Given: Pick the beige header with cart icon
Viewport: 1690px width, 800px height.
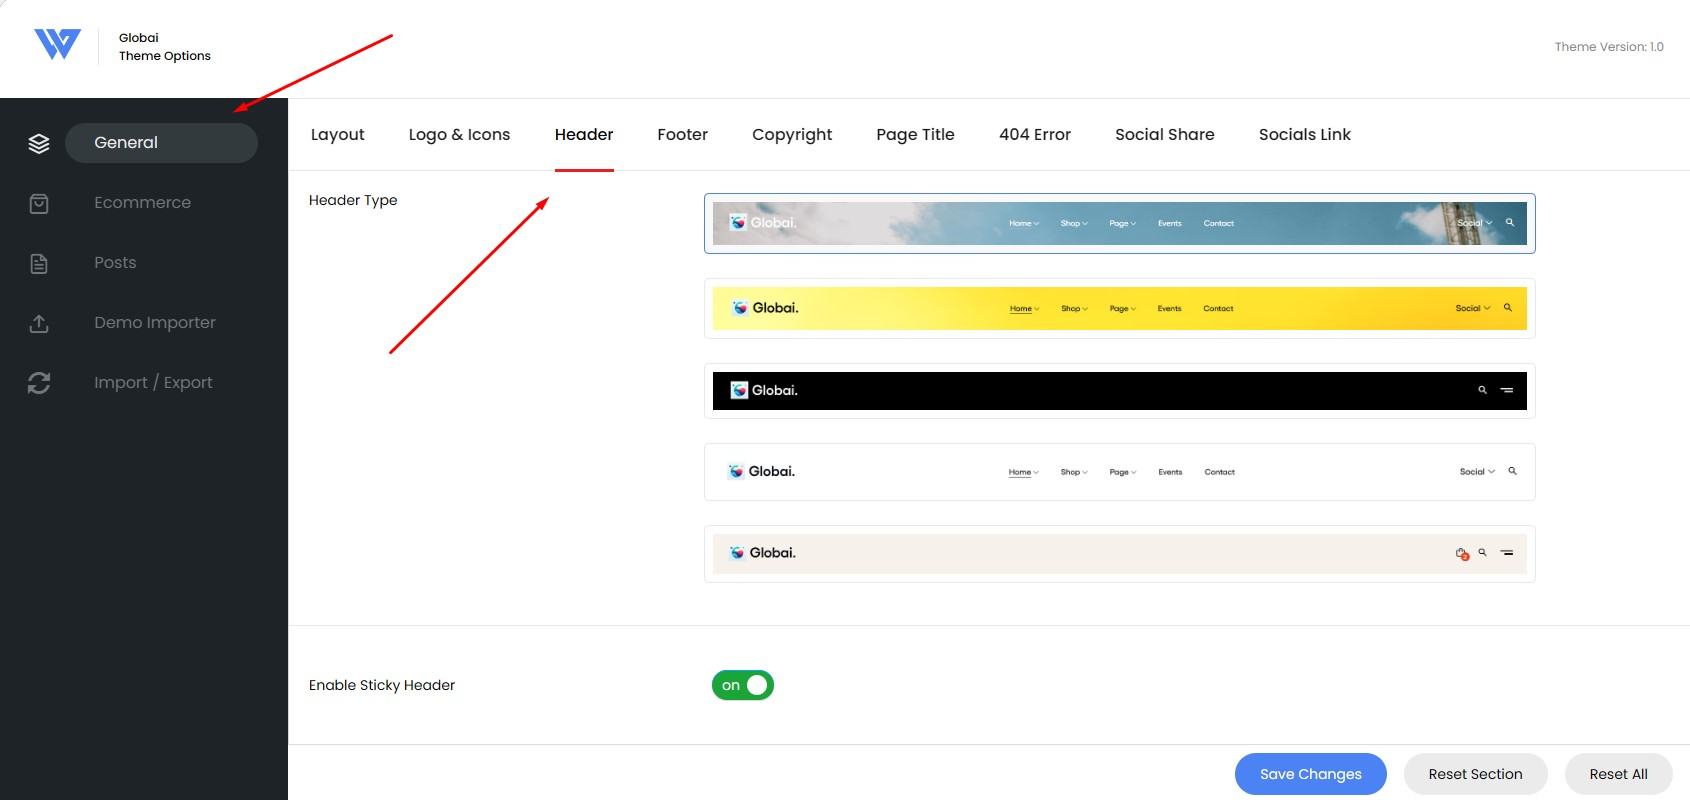Looking at the screenshot, I should click(x=1119, y=553).
